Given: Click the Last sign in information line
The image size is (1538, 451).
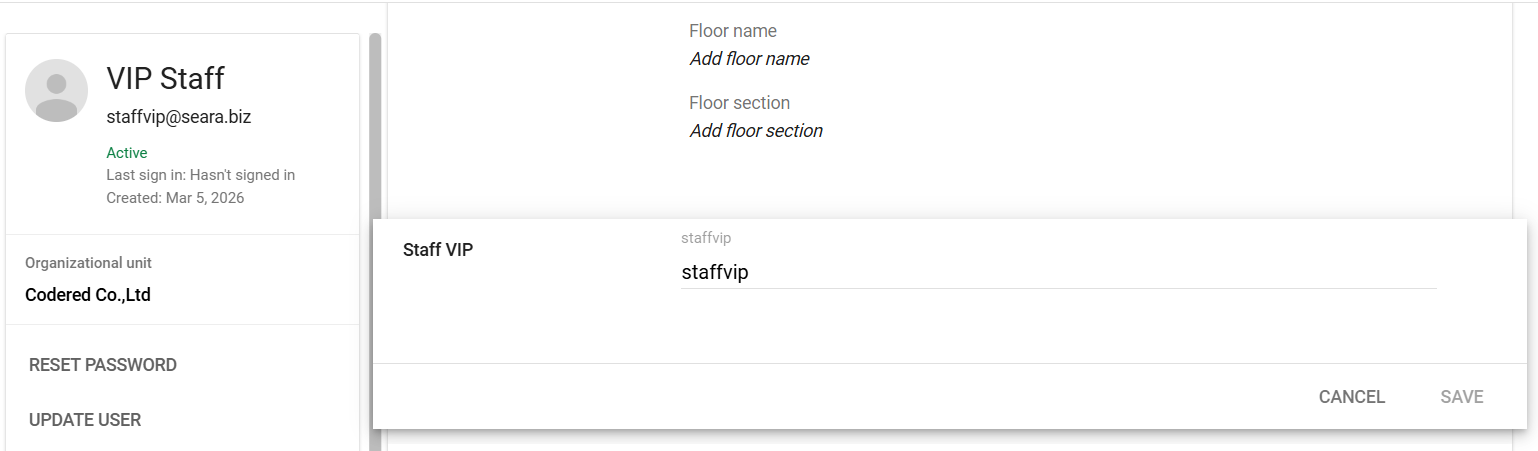Looking at the screenshot, I should 200,175.
